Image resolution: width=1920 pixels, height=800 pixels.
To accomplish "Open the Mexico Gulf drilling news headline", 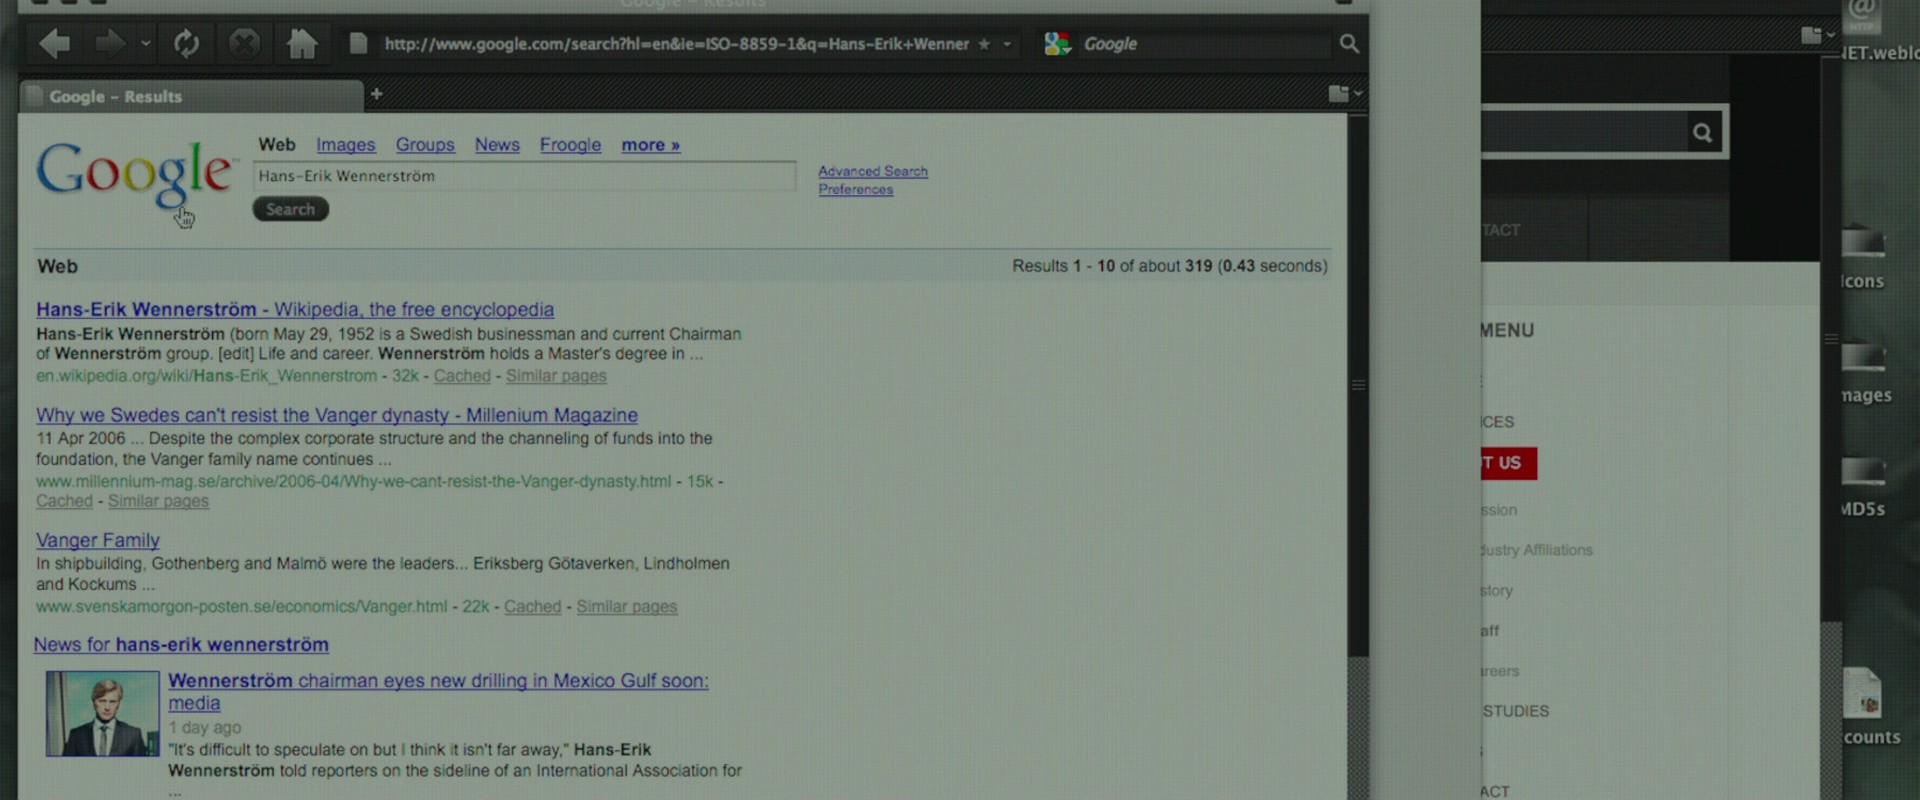I will coord(438,691).
